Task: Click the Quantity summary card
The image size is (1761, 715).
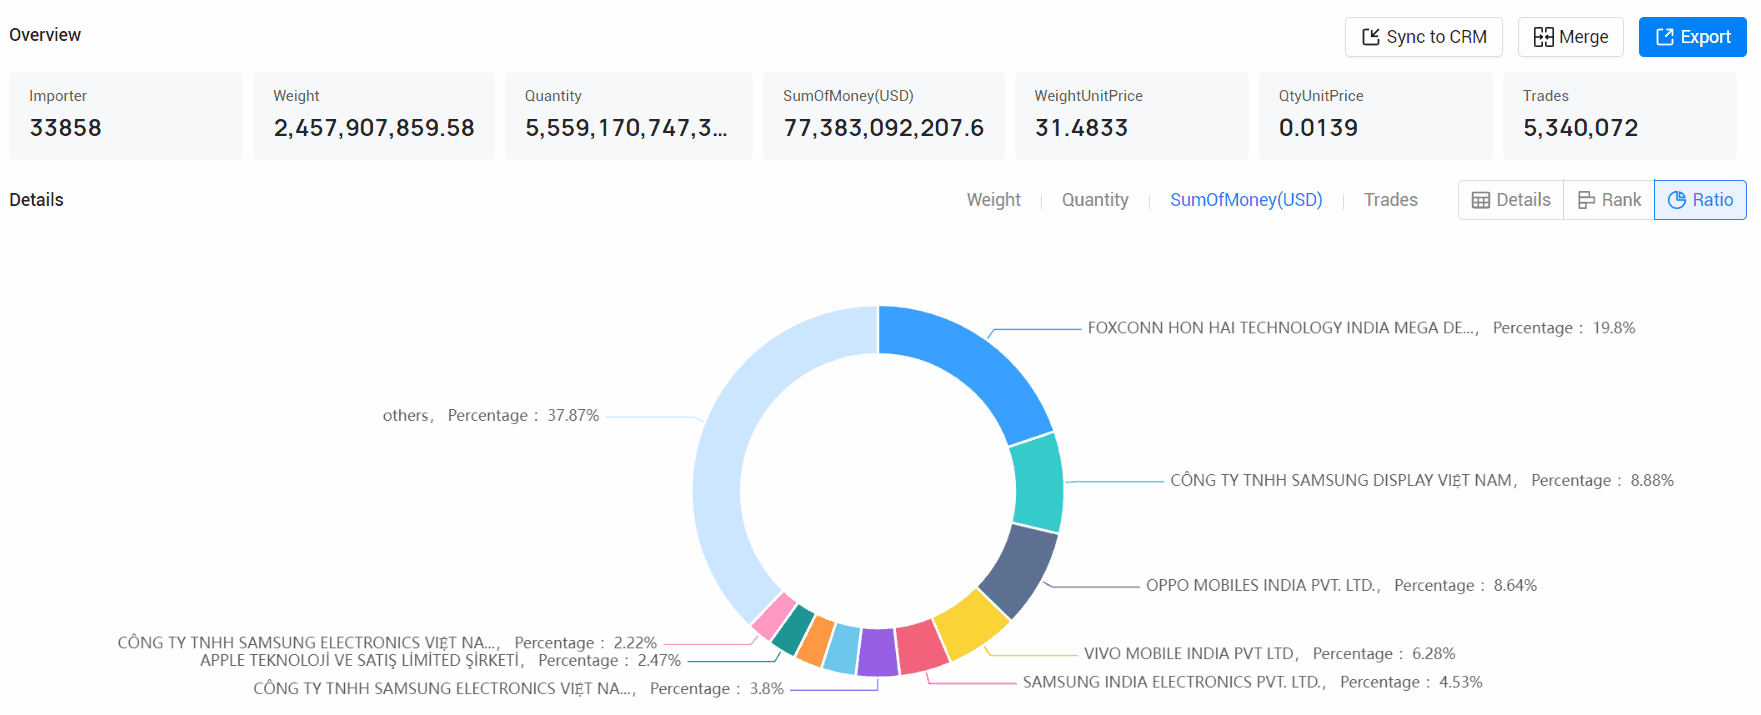Action: pyautogui.click(x=629, y=116)
